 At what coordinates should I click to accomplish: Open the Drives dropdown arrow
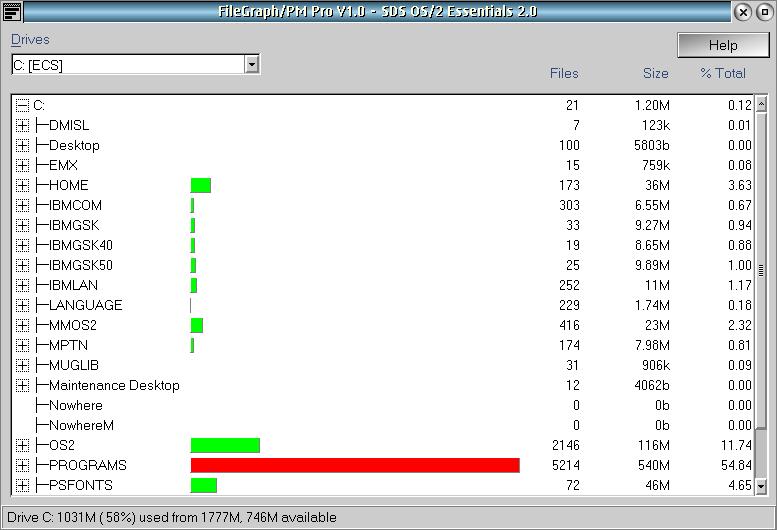pos(252,64)
